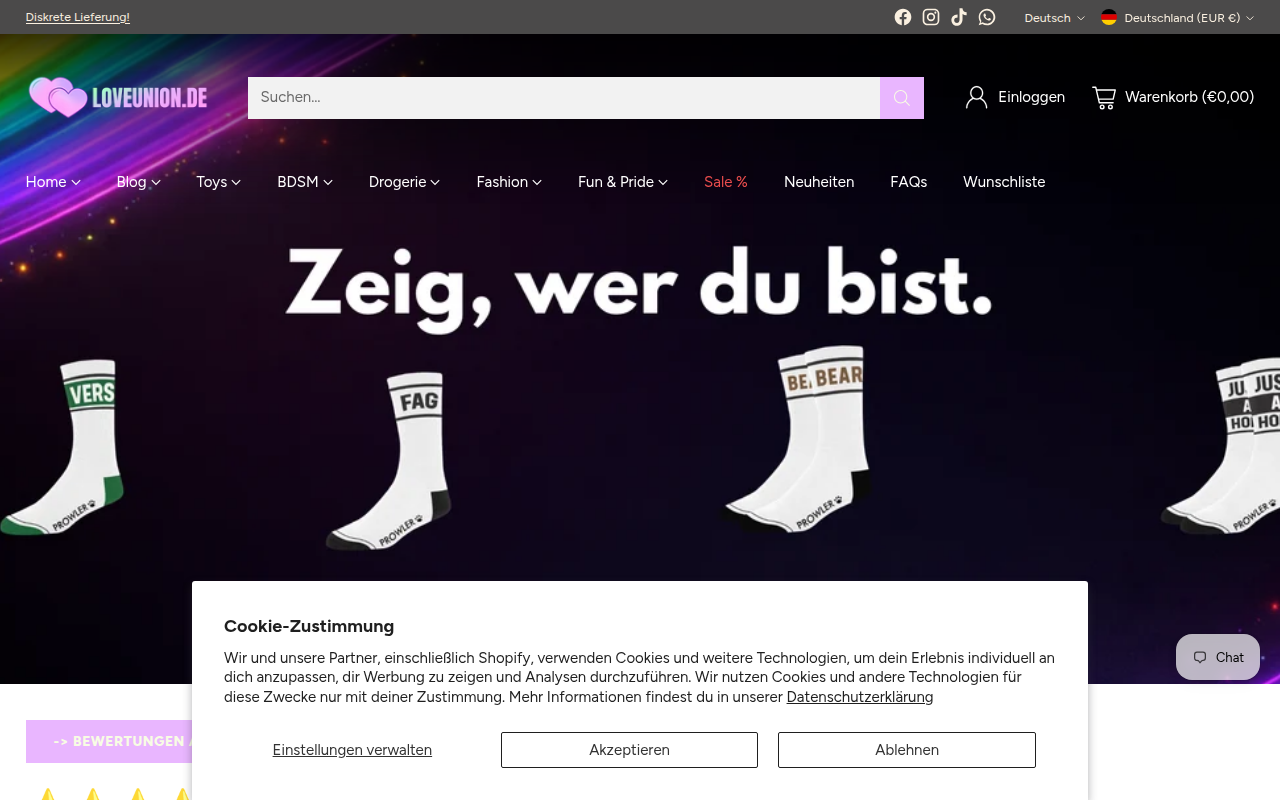Open the Facebook social link

click(903, 17)
